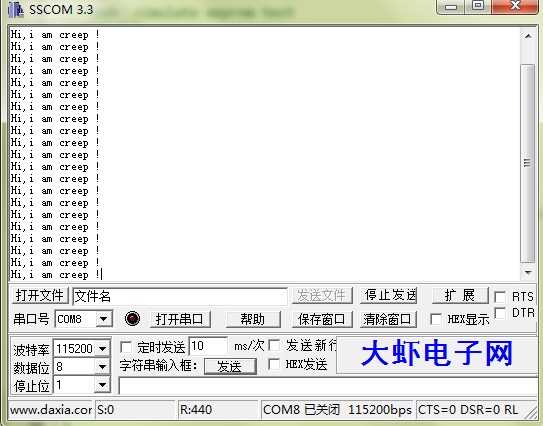Click the 发送文件 send file button
Viewport: 543px width, 426px height.
[x=322, y=295]
